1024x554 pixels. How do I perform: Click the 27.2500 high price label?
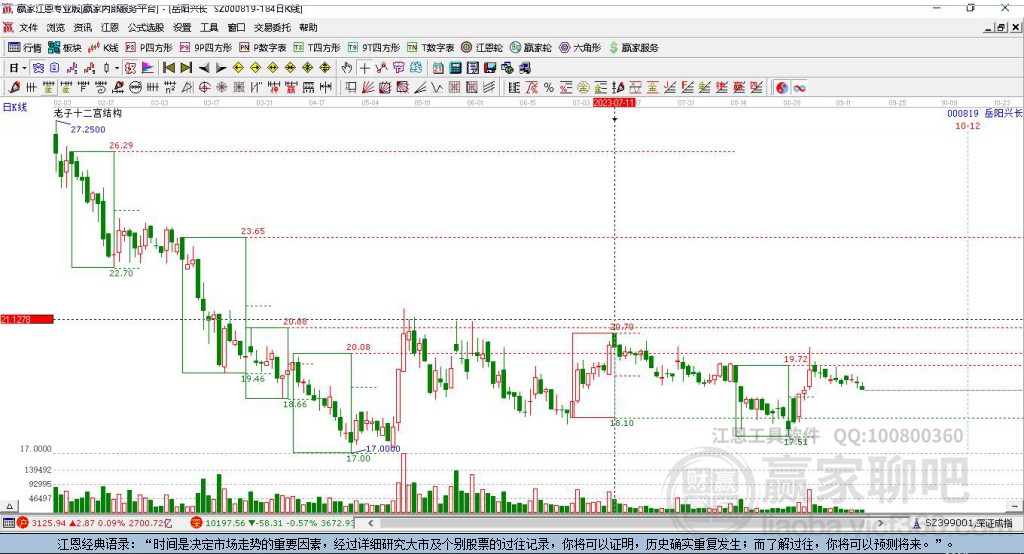(x=88, y=129)
